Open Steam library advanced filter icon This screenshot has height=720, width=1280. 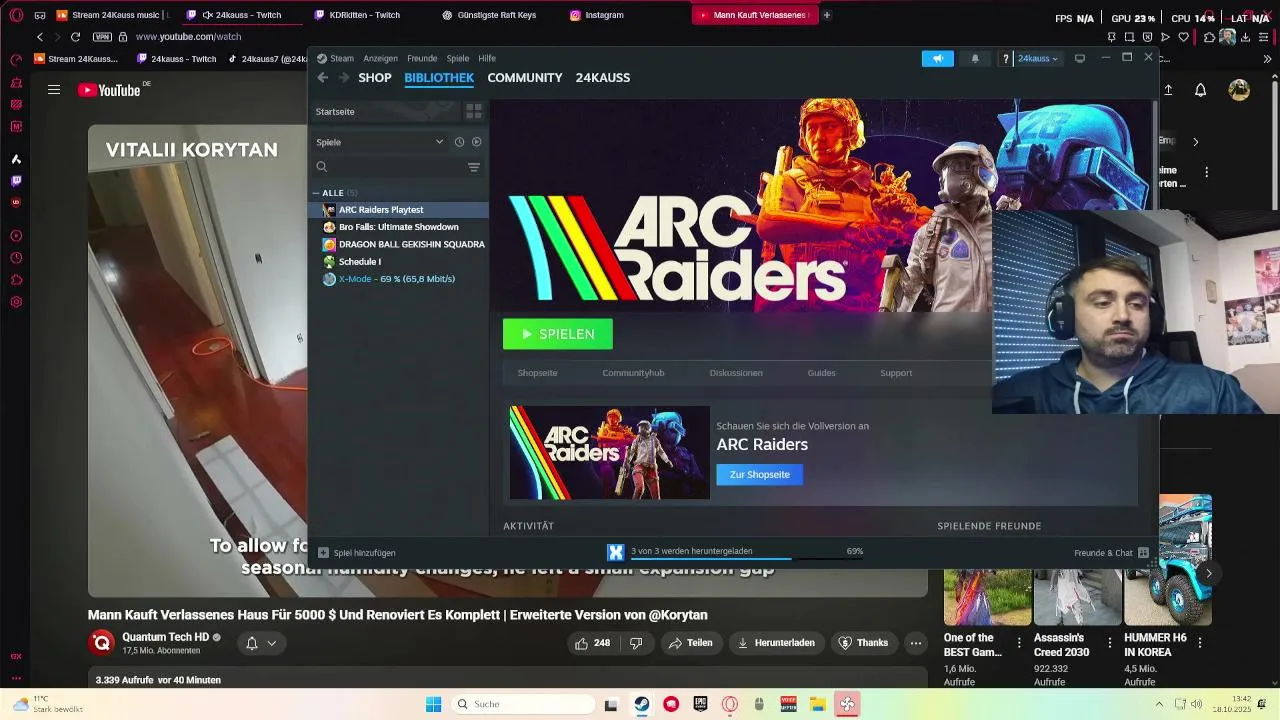click(x=474, y=167)
